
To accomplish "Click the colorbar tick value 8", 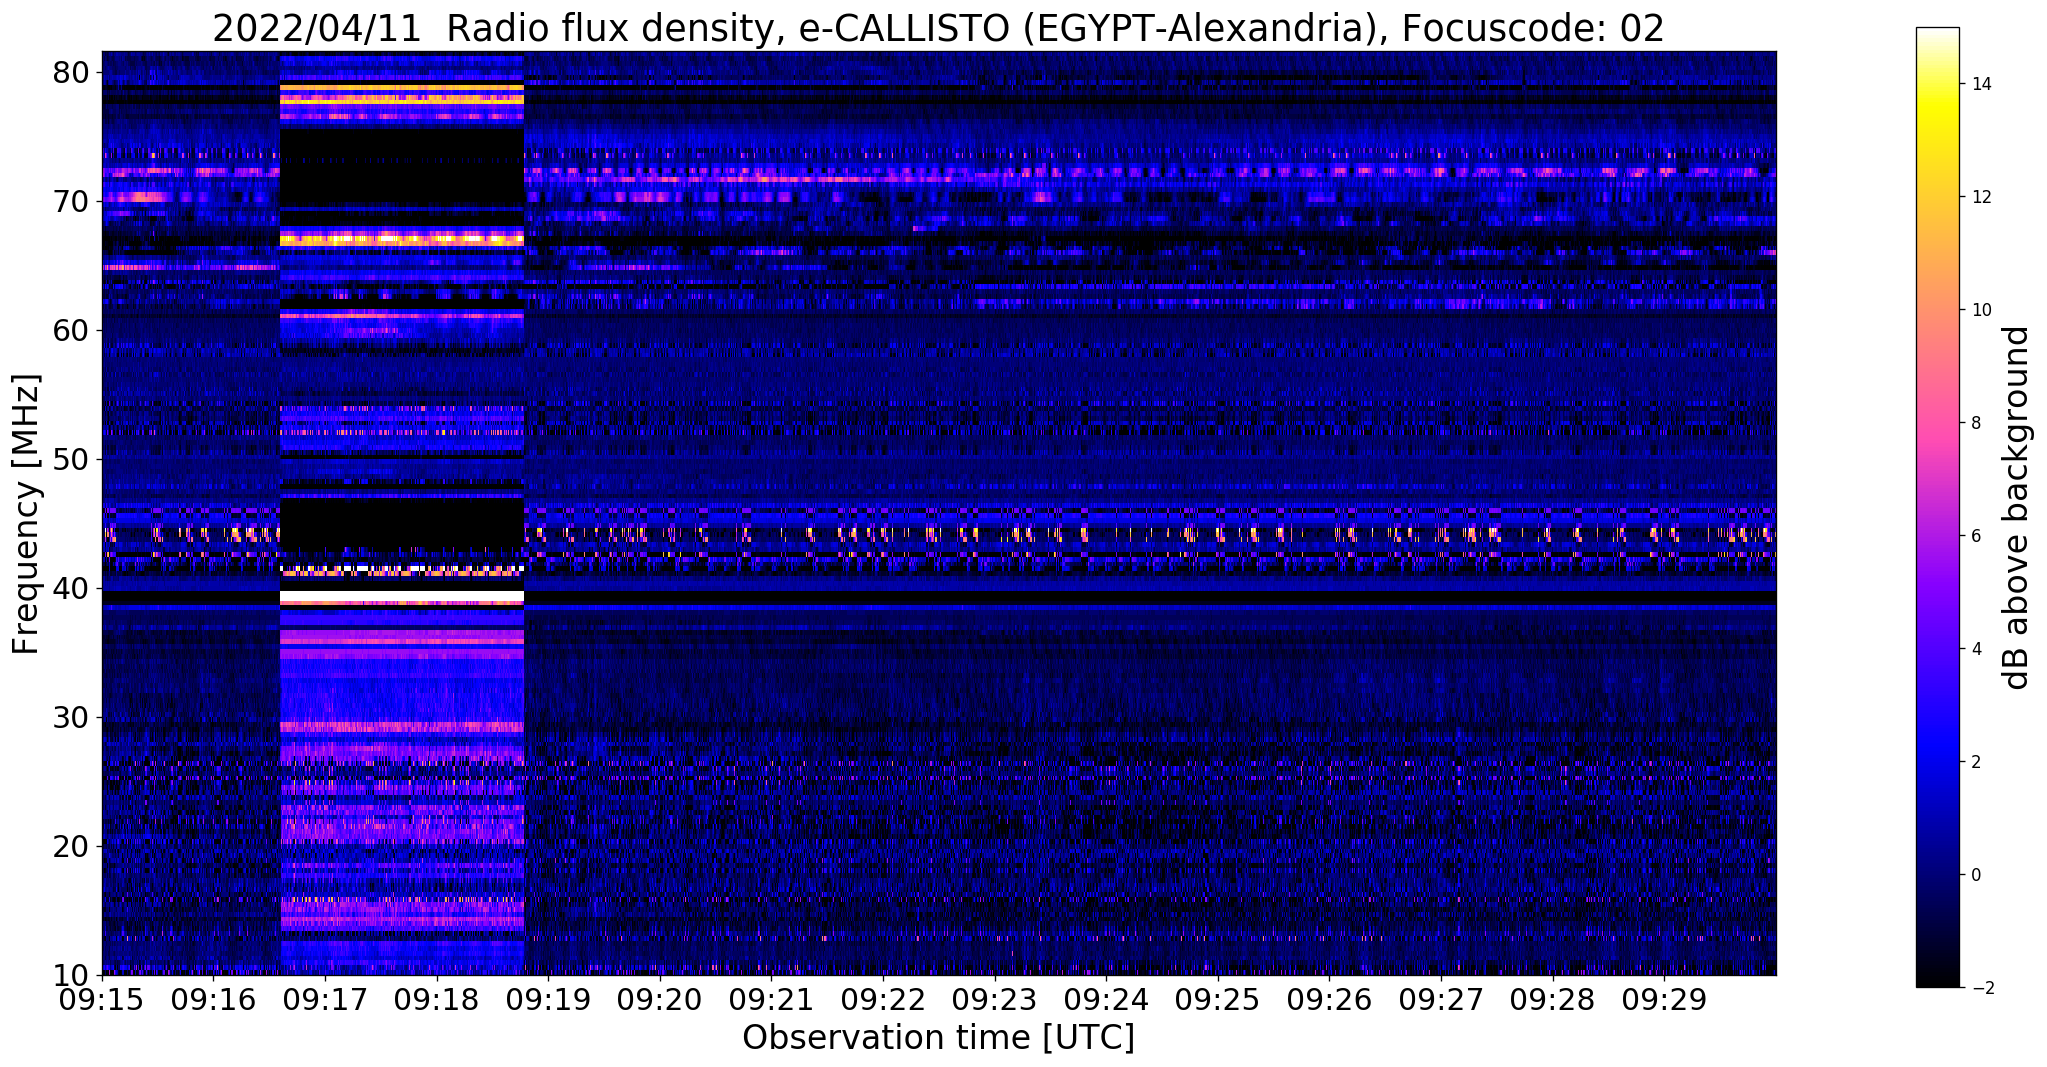I will [1975, 423].
